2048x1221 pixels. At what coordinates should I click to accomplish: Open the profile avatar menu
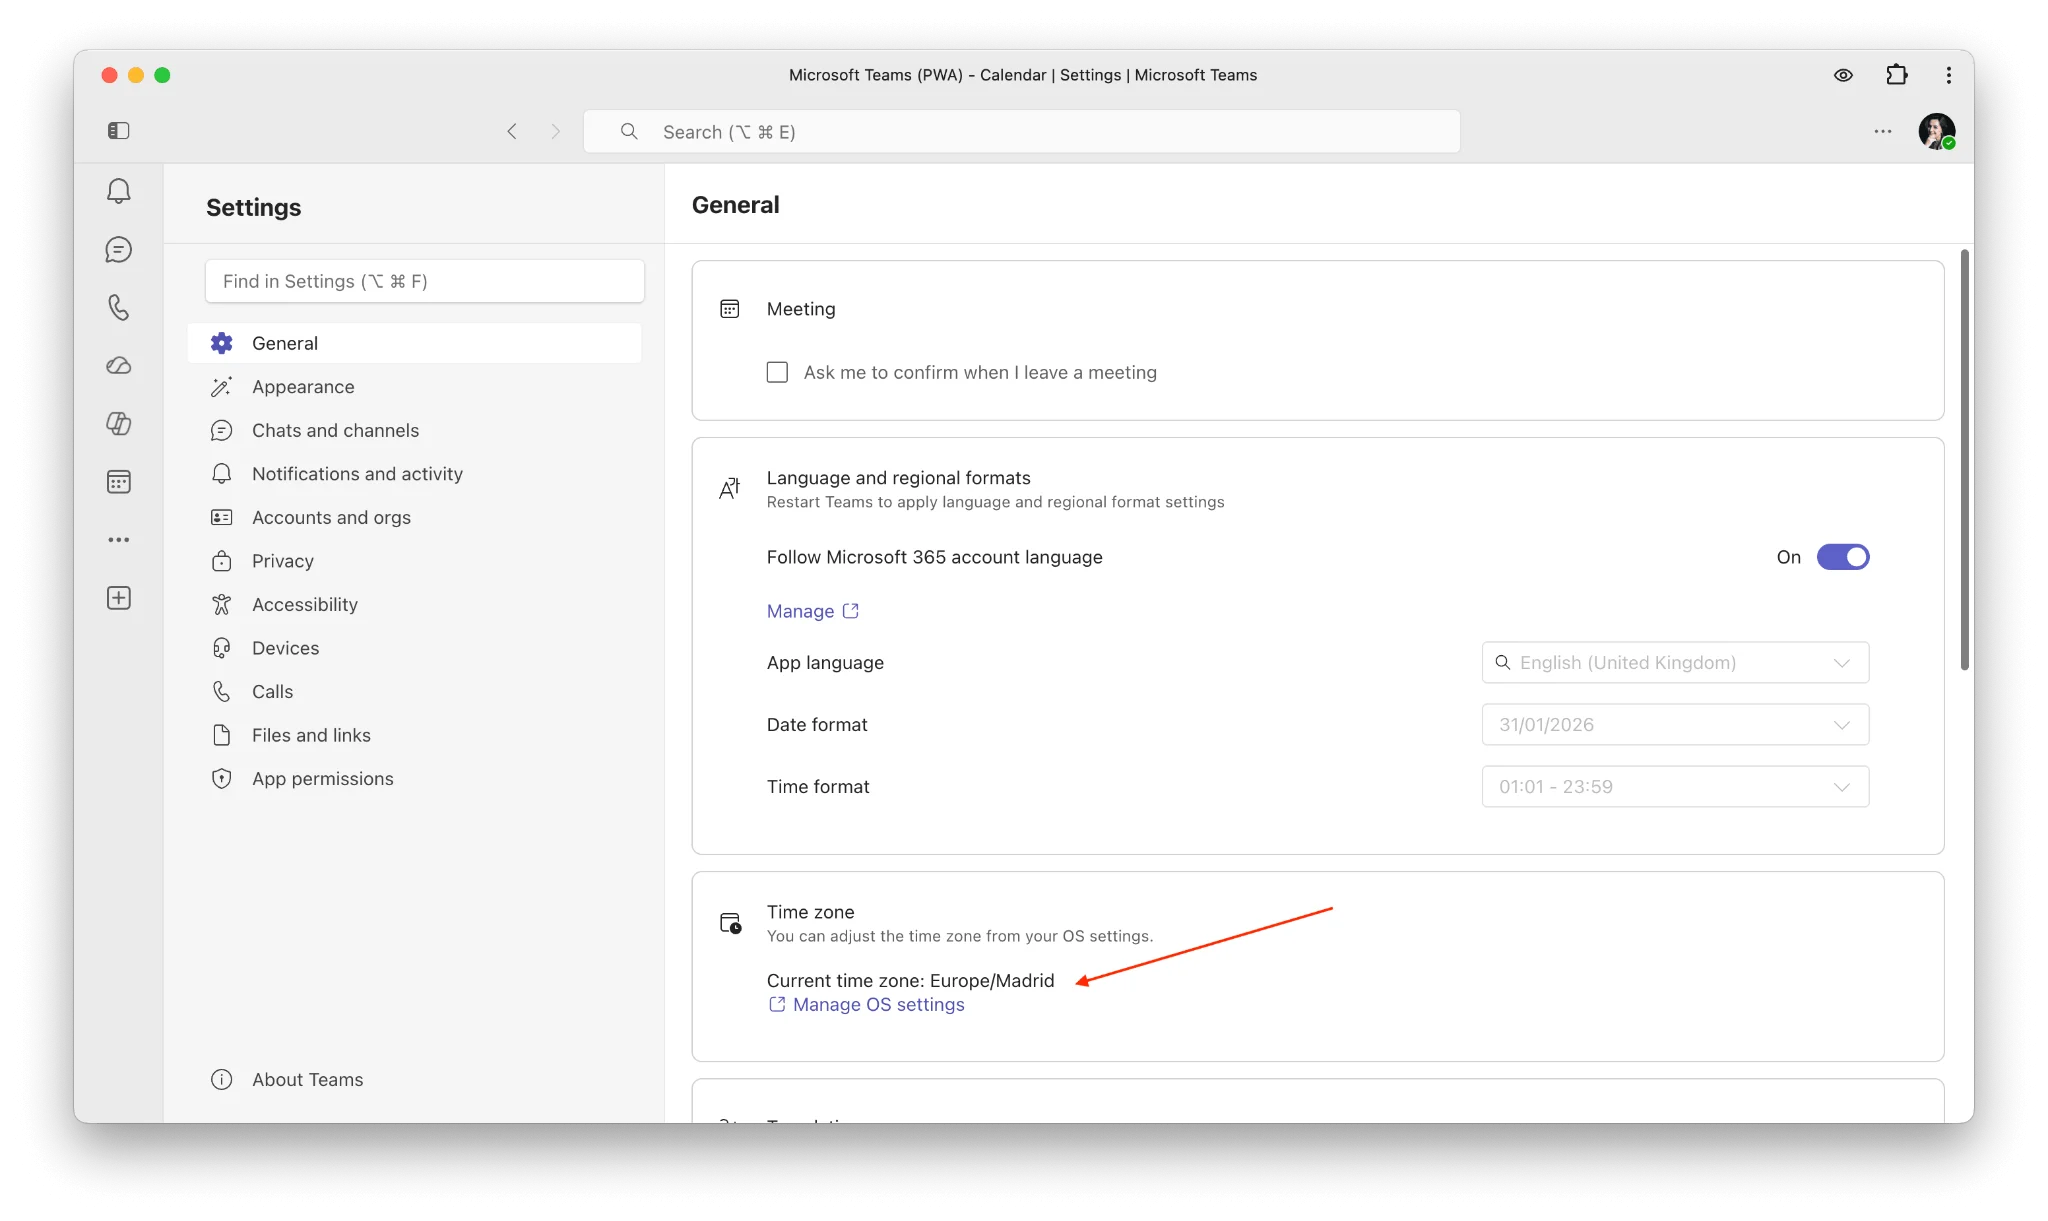click(x=1937, y=131)
